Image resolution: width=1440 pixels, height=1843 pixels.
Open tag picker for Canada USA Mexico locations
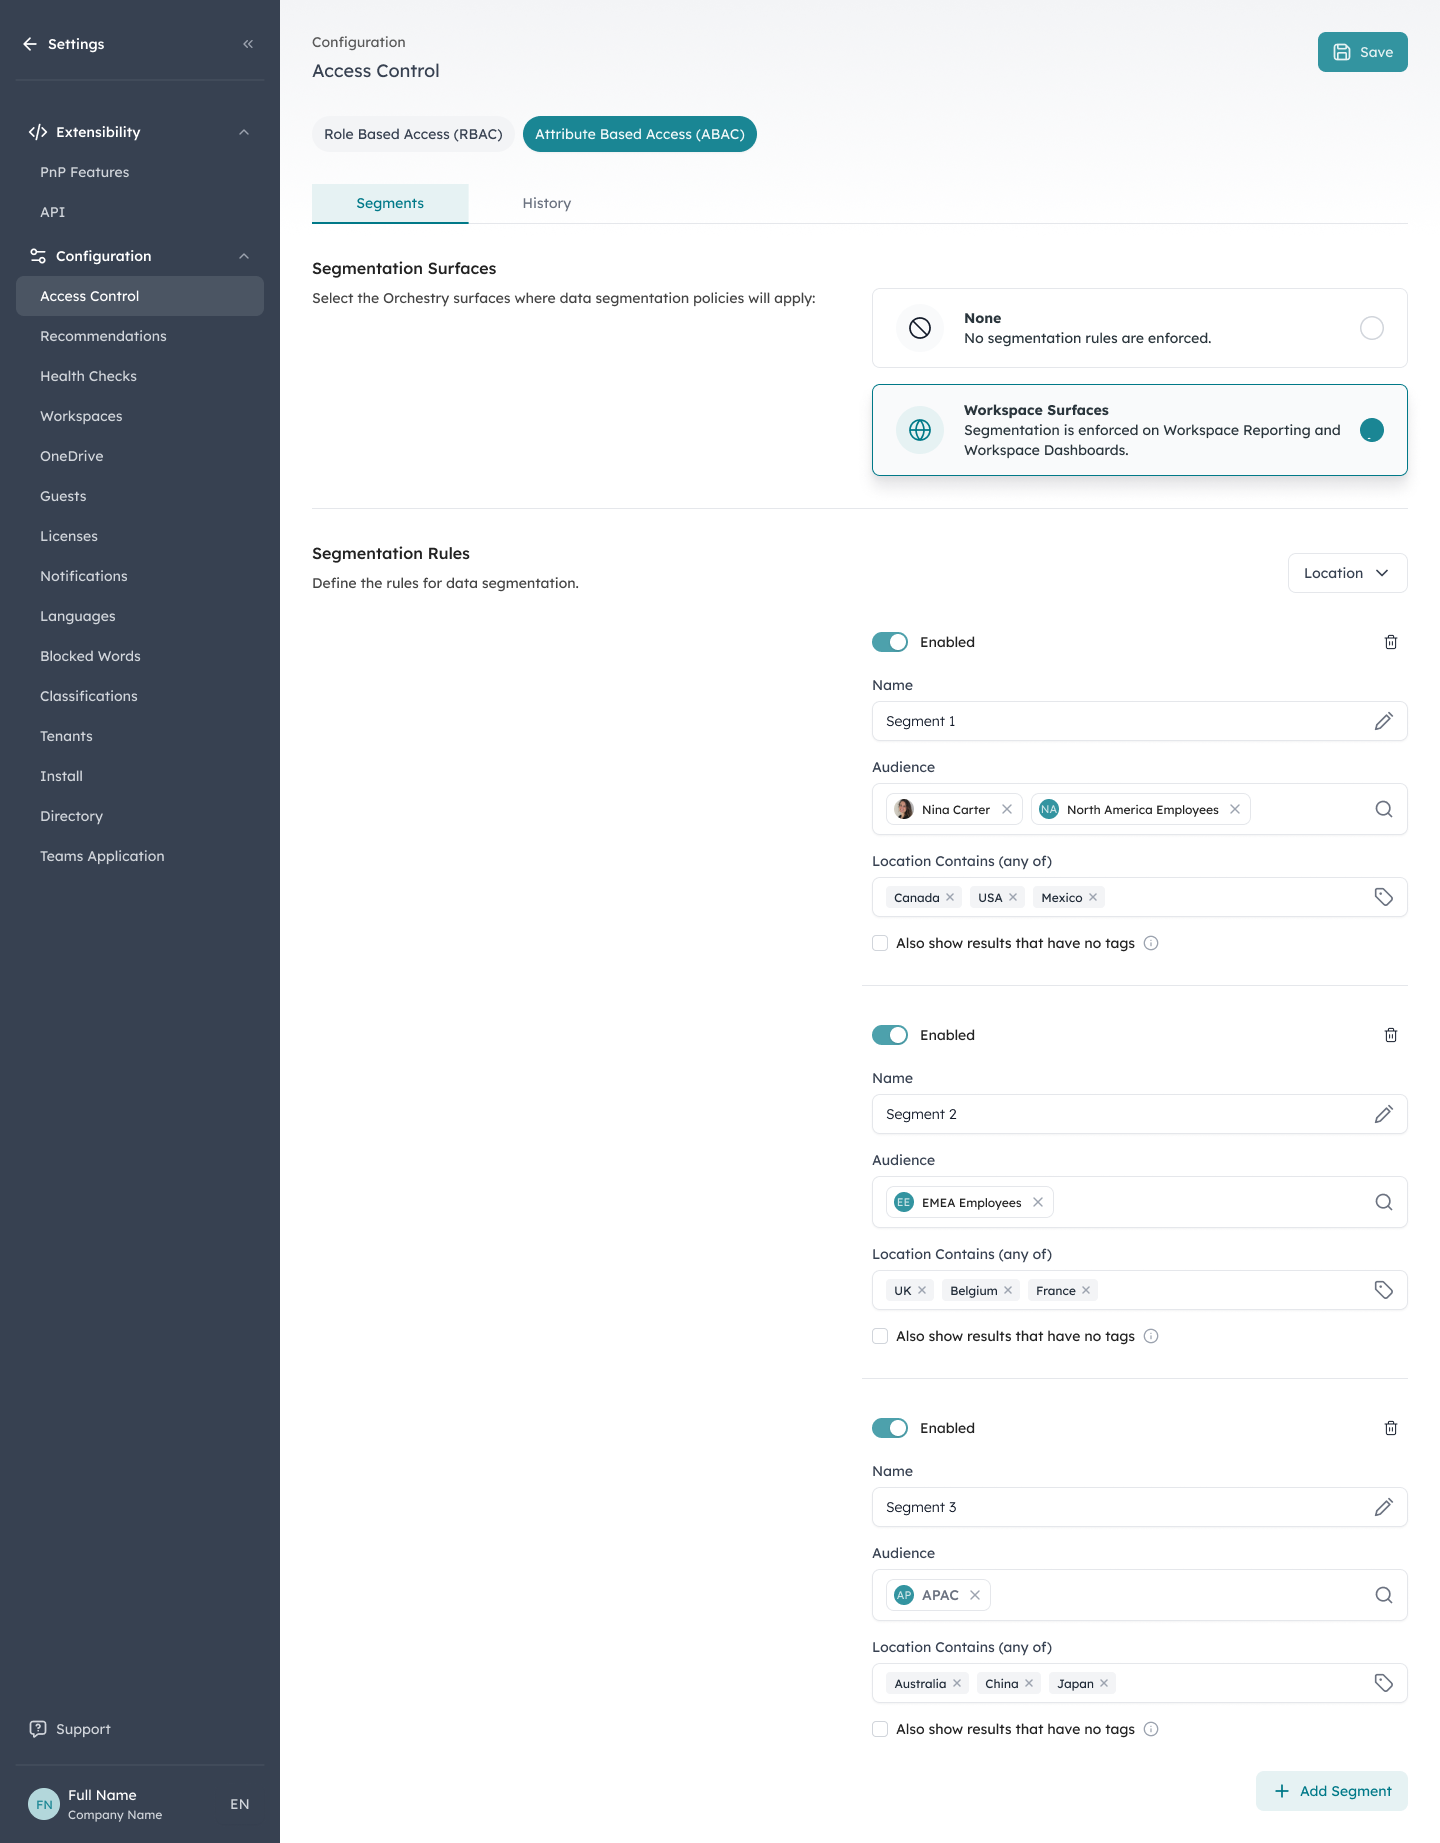tap(1384, 897)
